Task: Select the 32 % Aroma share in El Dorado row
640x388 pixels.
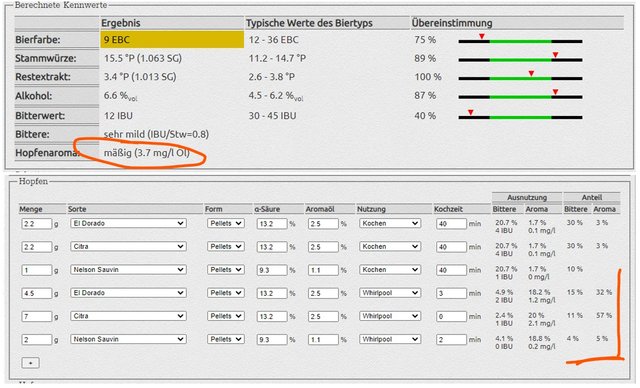Action: 604,292
